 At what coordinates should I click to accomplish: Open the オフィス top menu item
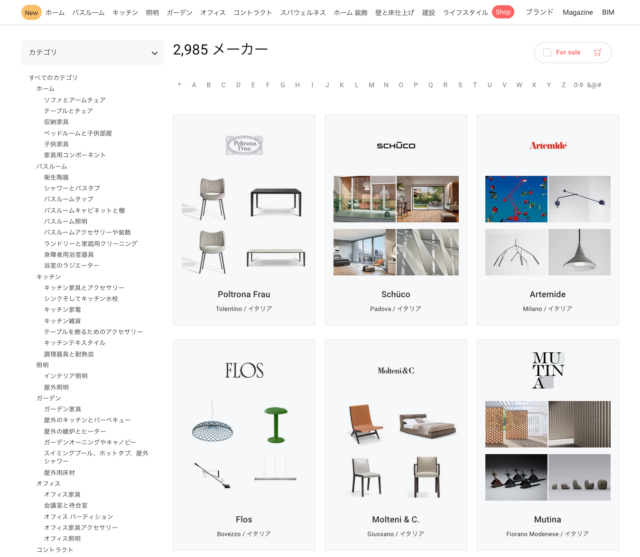213,13
